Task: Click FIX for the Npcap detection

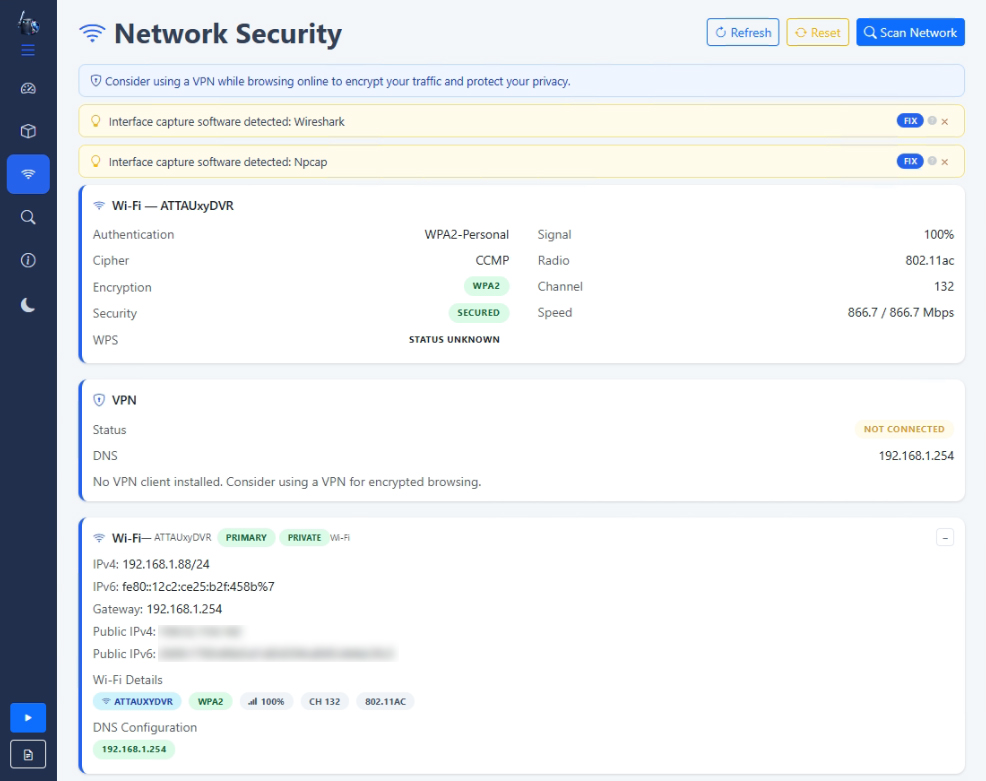Action: point(910,161)
